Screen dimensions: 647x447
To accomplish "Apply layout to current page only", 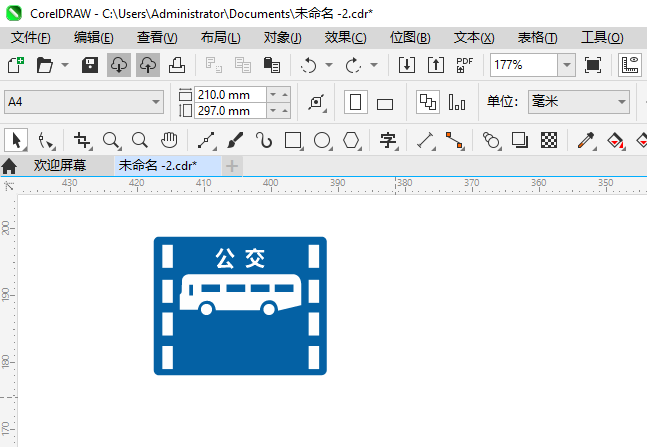I will [x=457, y=102].
